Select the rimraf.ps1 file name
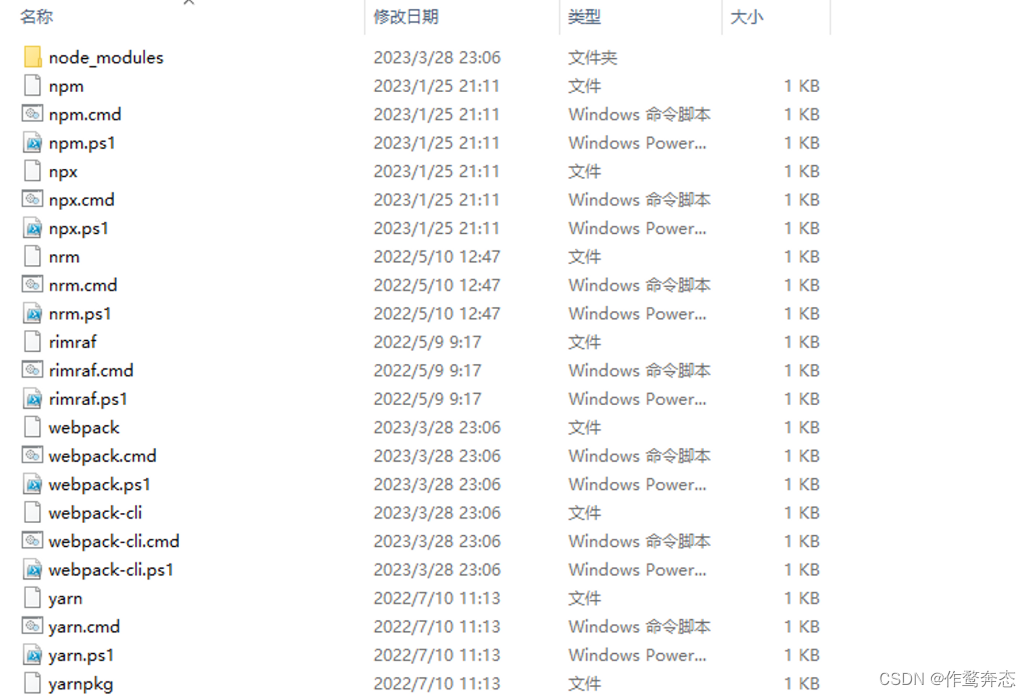This screenshot has height=697, width=1031. (x=88, y=399)
